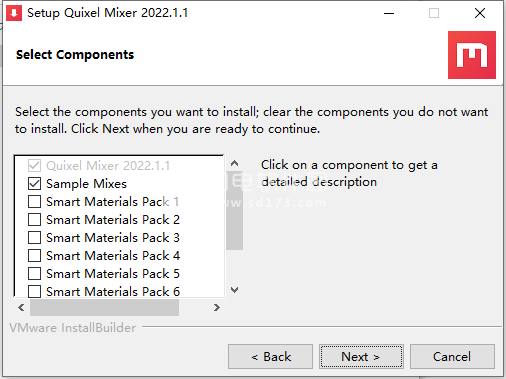Go back with the Back button
The width and height of the screenshot is (506, 379).
click(x=270, y=357)
